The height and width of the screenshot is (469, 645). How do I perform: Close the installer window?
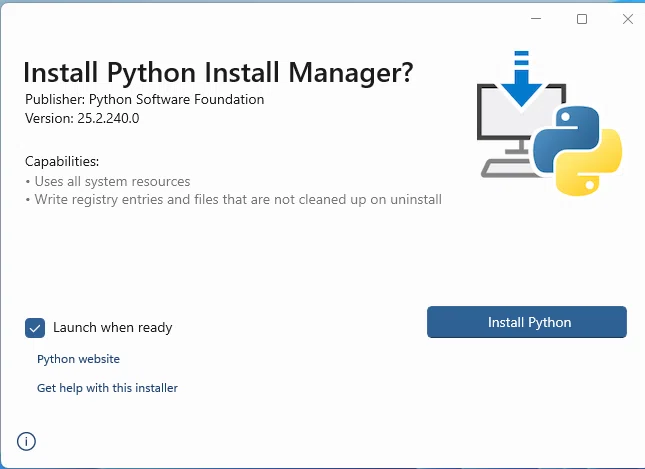pyautogui.click(x=628, y=19)
